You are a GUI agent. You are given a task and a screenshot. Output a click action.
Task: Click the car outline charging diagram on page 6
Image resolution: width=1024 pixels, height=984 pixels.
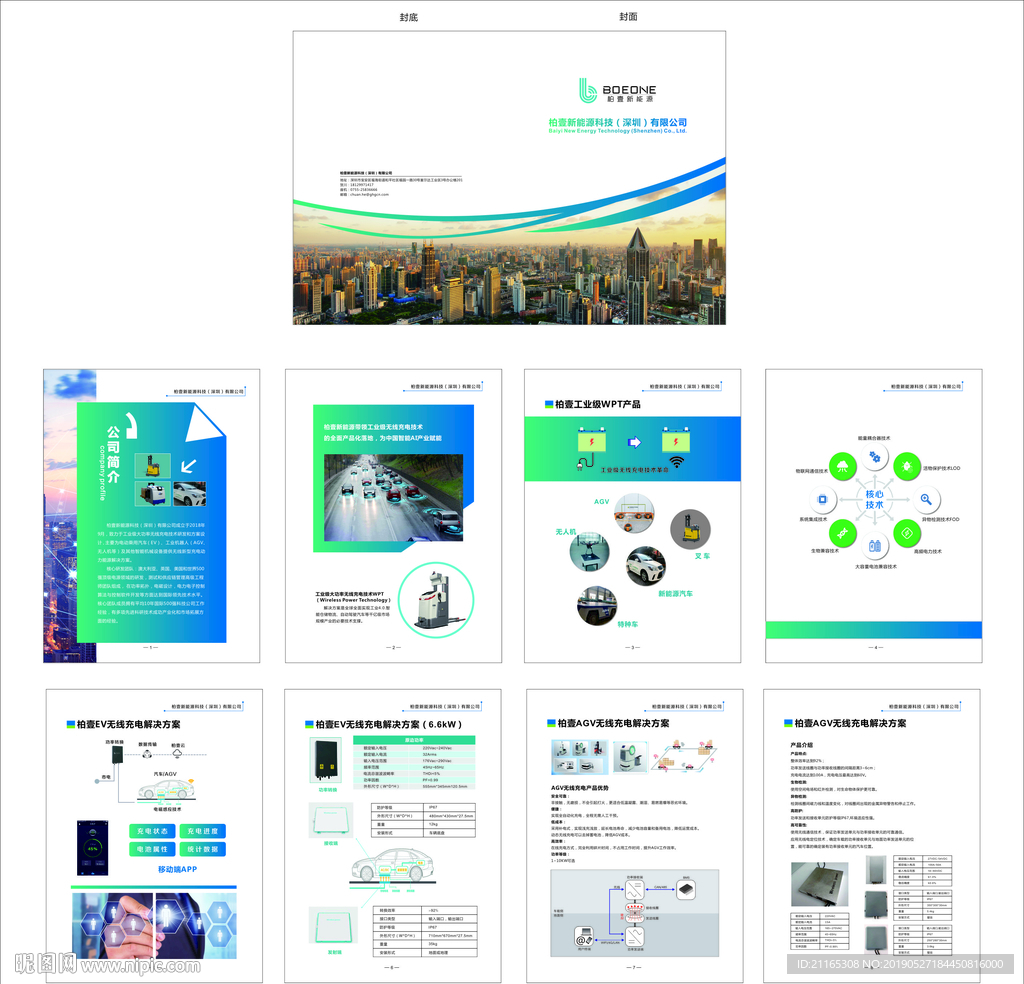(x=392, y=868)
